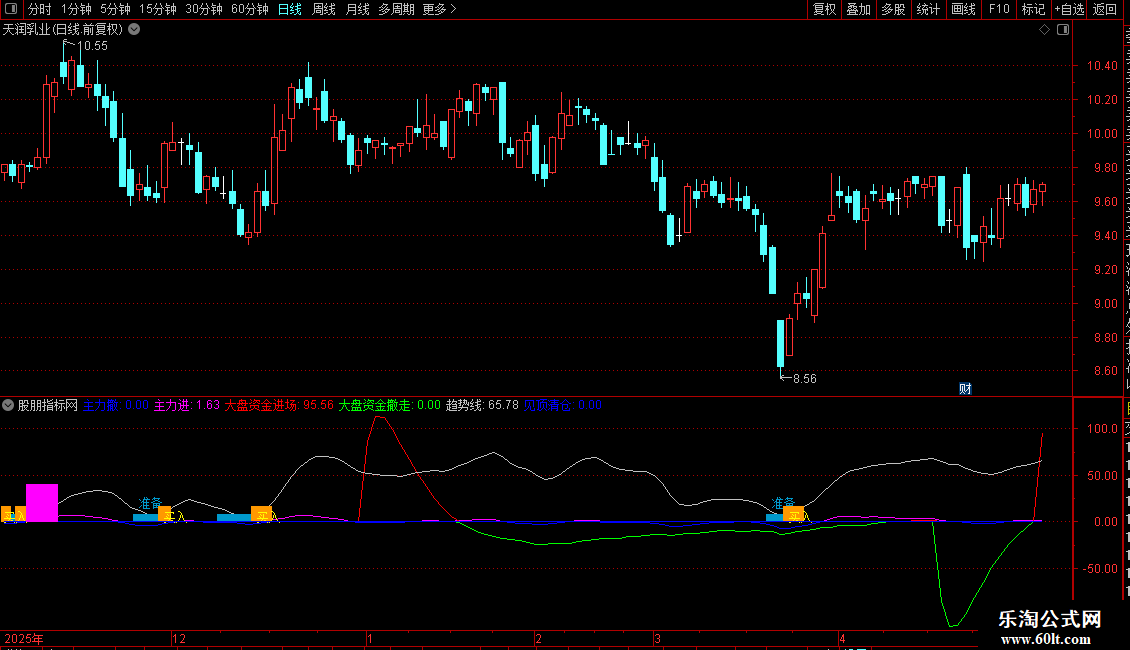This screenshot has height=650, width=1130.
Task: Click the 2025年 label on time axis
Action: coord(24,638)
